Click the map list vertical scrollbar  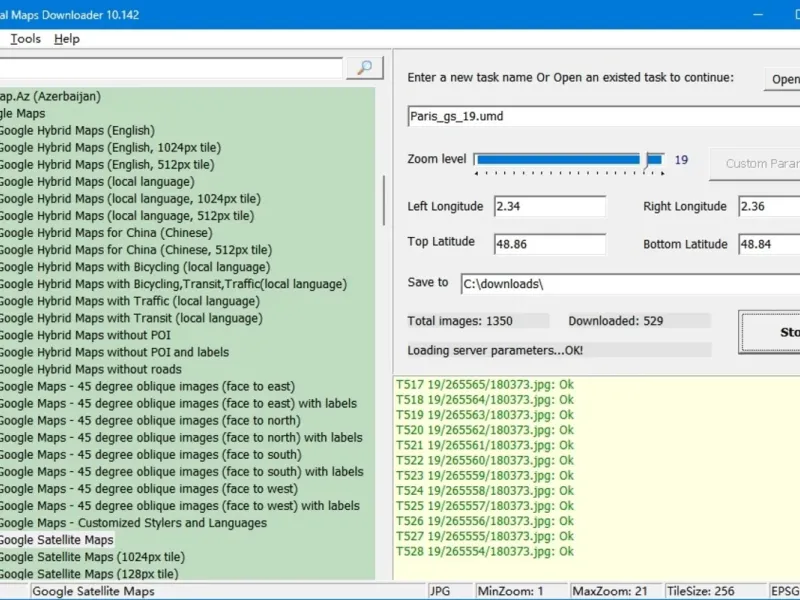tap(384, 200)
